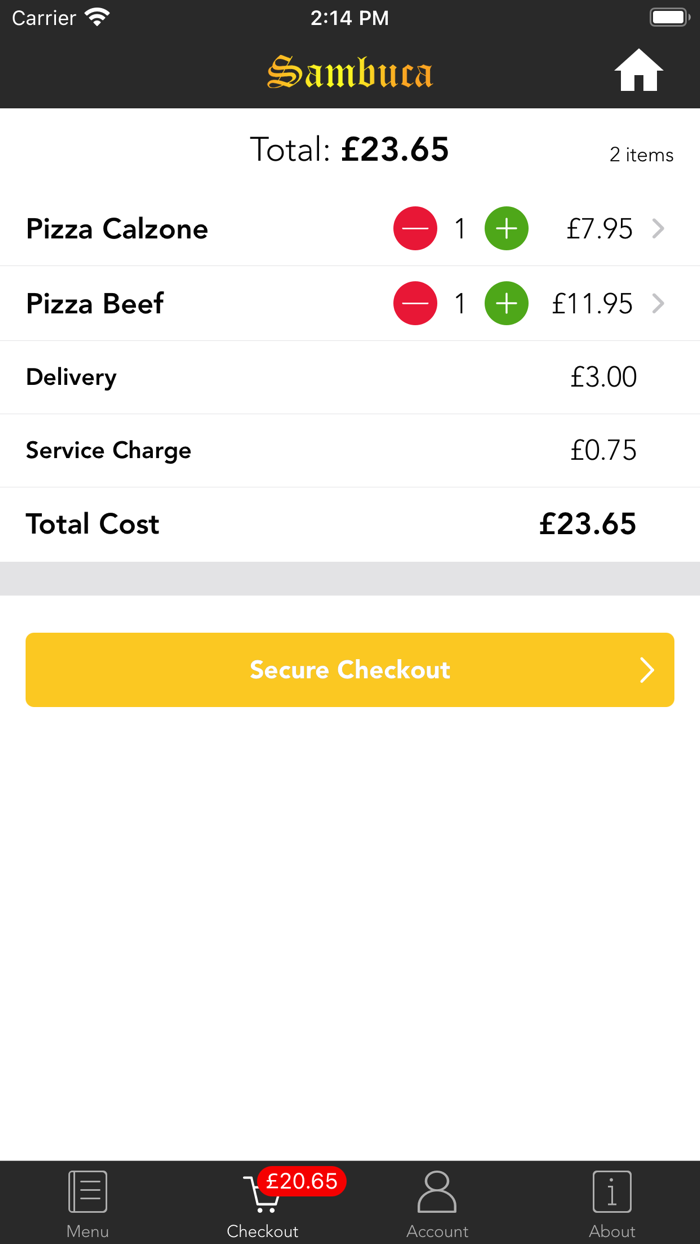Switch to the Account tab
The height and width of the screenshot is (1244, 700).
pyautogui.click(x=437, y=1203)
